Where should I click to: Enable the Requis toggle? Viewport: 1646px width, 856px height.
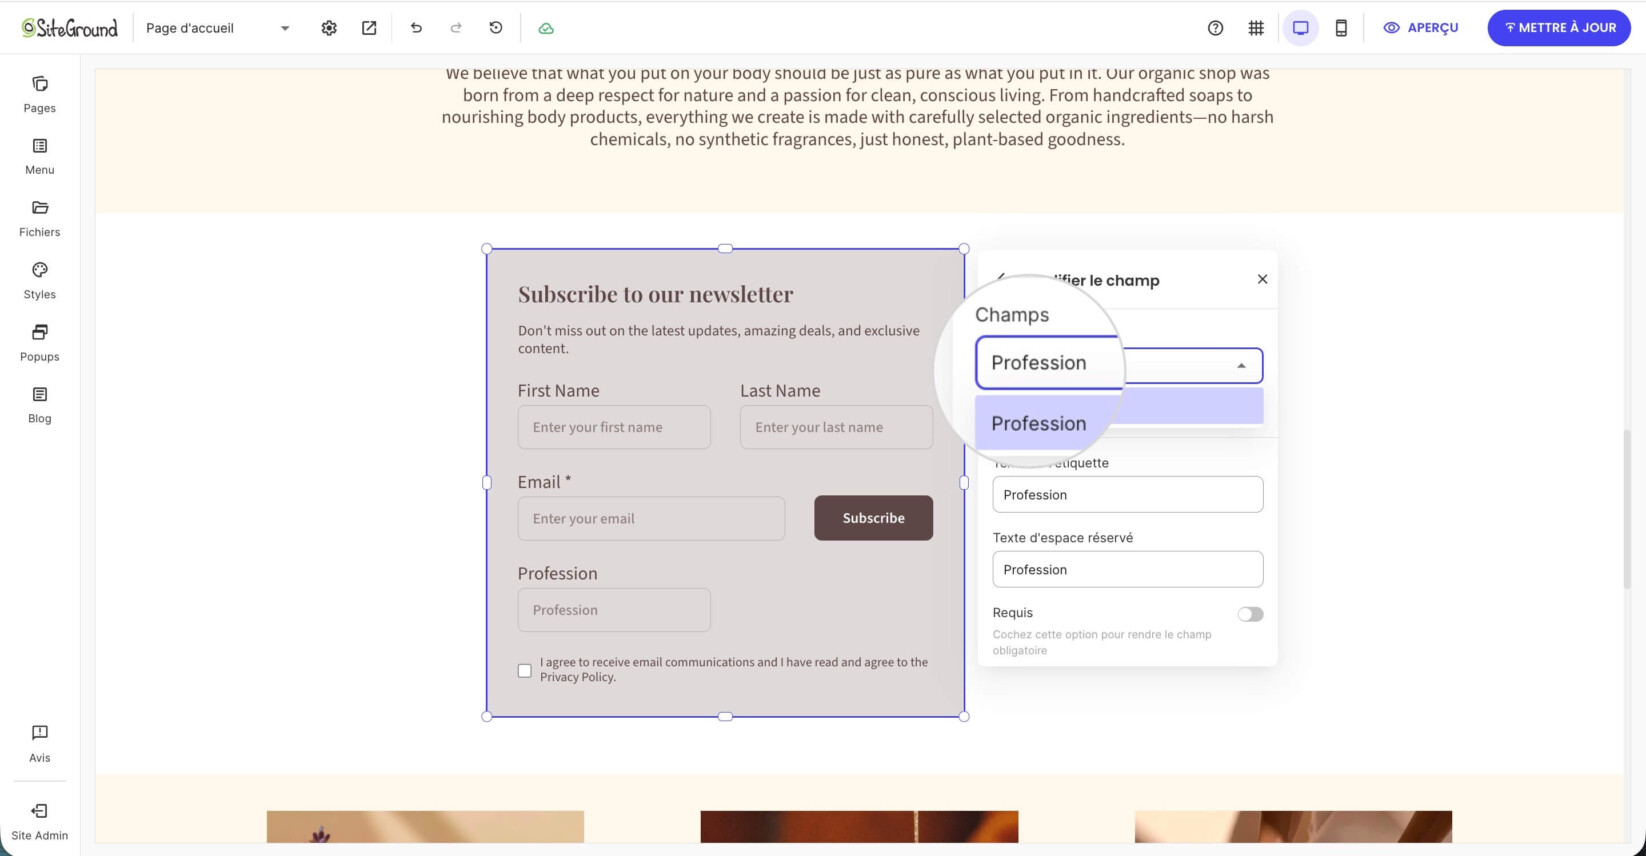point(1250,614)
